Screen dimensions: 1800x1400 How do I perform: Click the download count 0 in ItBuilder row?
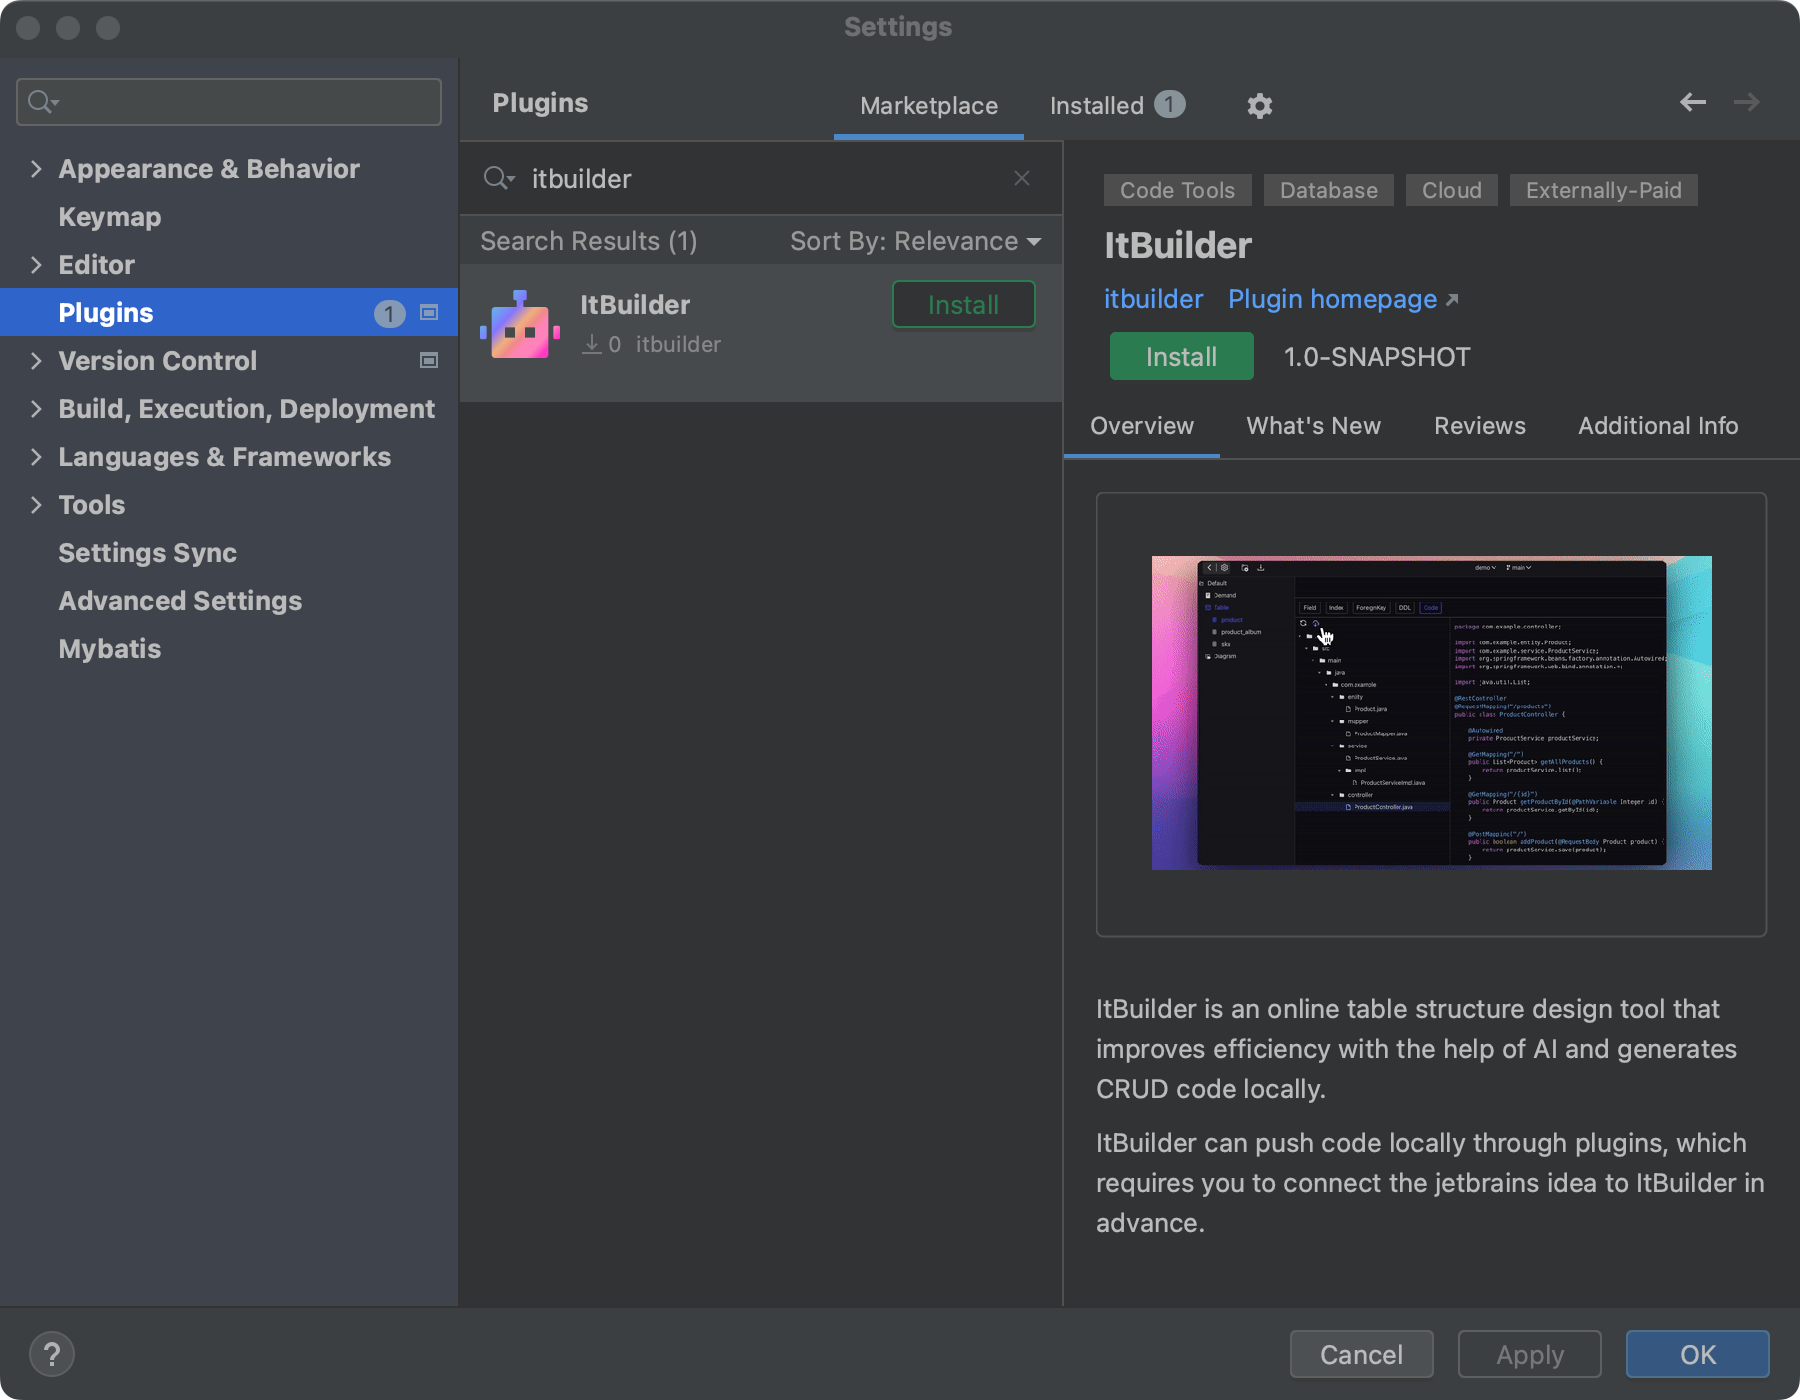click(614, 345)
